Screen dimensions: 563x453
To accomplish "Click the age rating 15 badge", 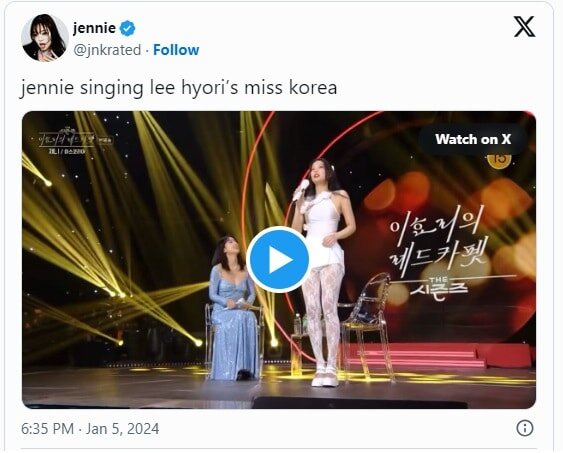I will [499, 158].
